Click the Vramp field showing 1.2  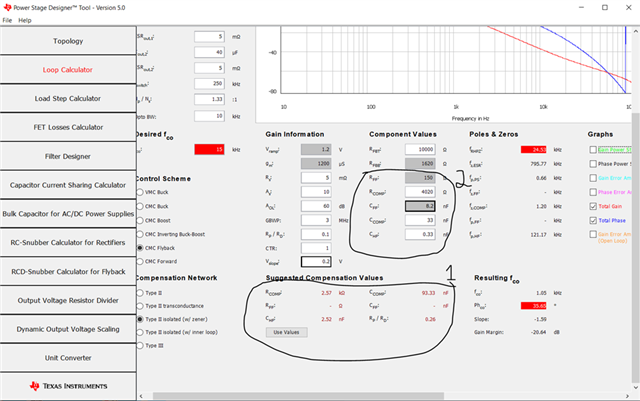click(316, 149)
